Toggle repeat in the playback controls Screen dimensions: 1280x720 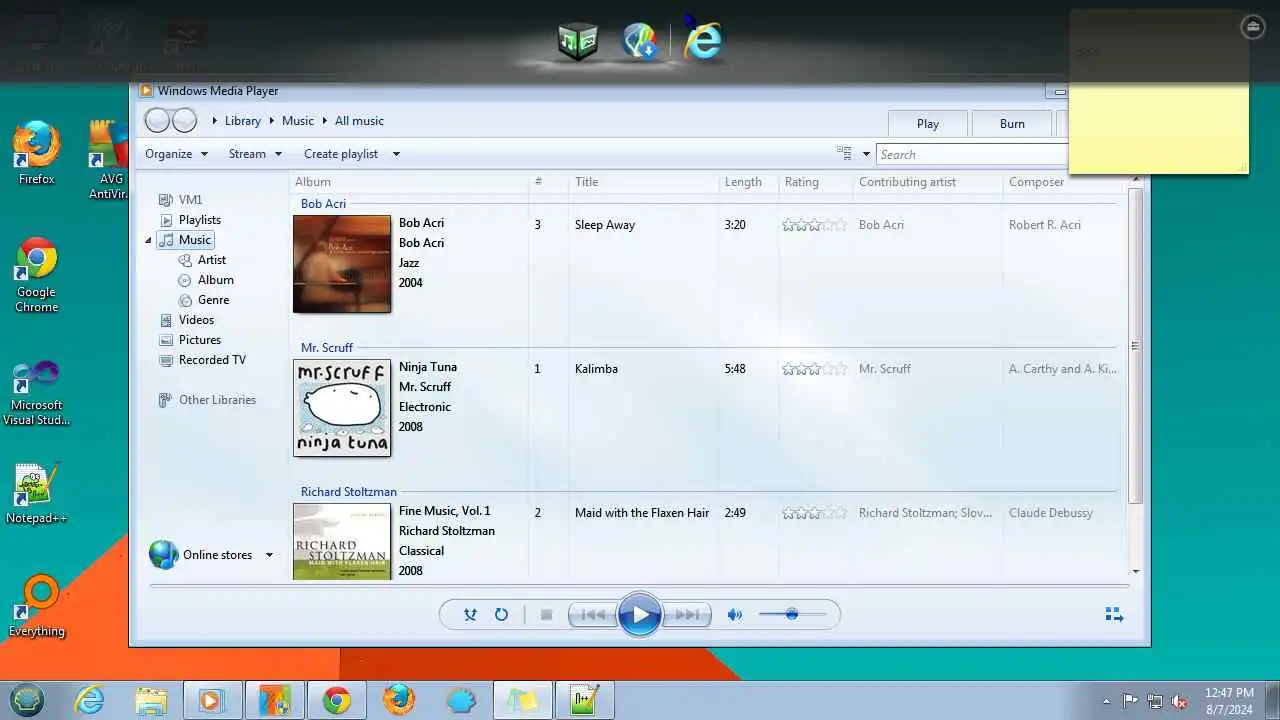tap(501, 615)
